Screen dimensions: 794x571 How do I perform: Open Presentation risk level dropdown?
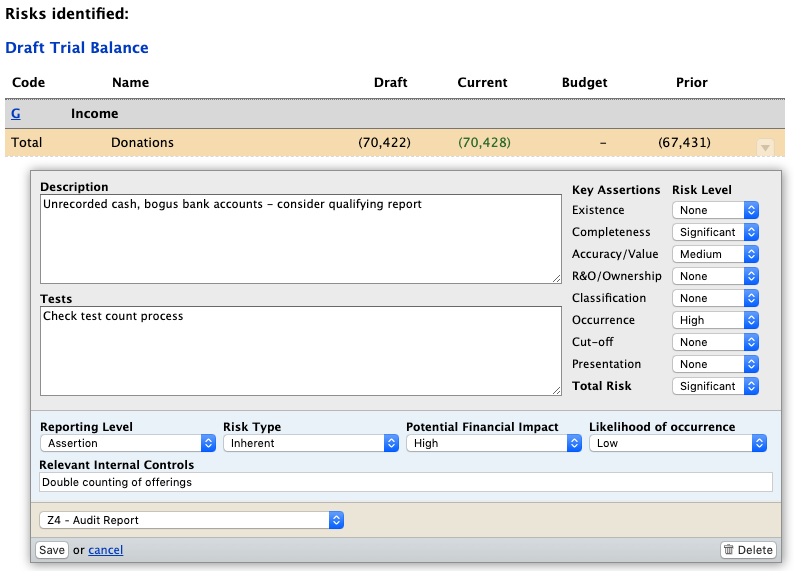click(x=715, y=364)
